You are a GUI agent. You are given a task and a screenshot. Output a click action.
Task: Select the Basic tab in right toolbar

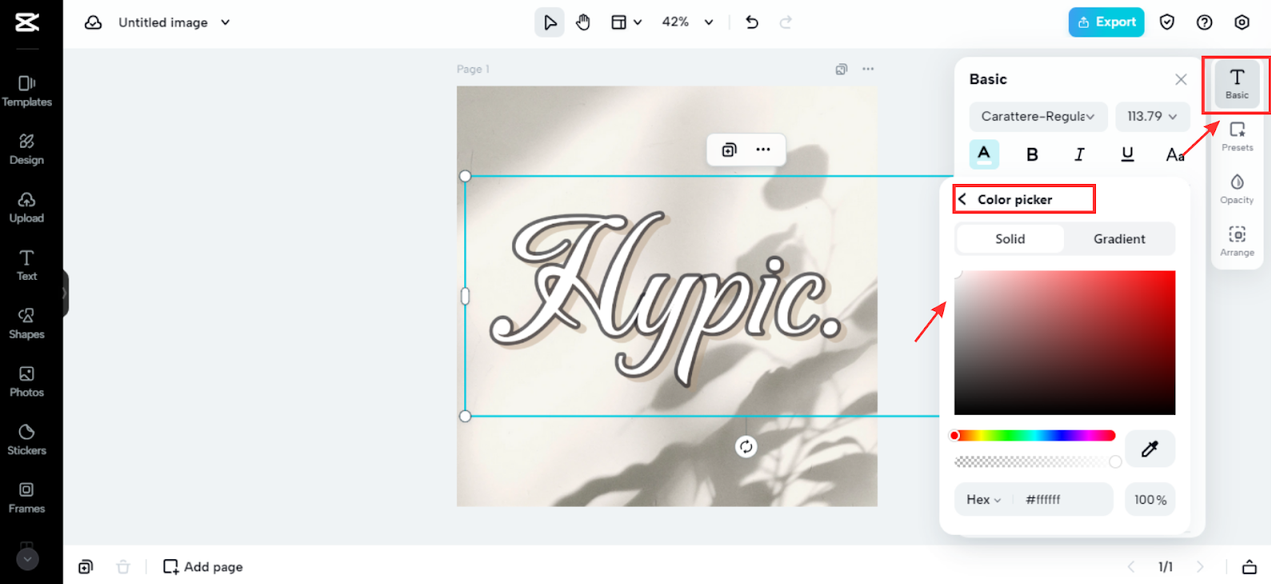(1237, 84)
